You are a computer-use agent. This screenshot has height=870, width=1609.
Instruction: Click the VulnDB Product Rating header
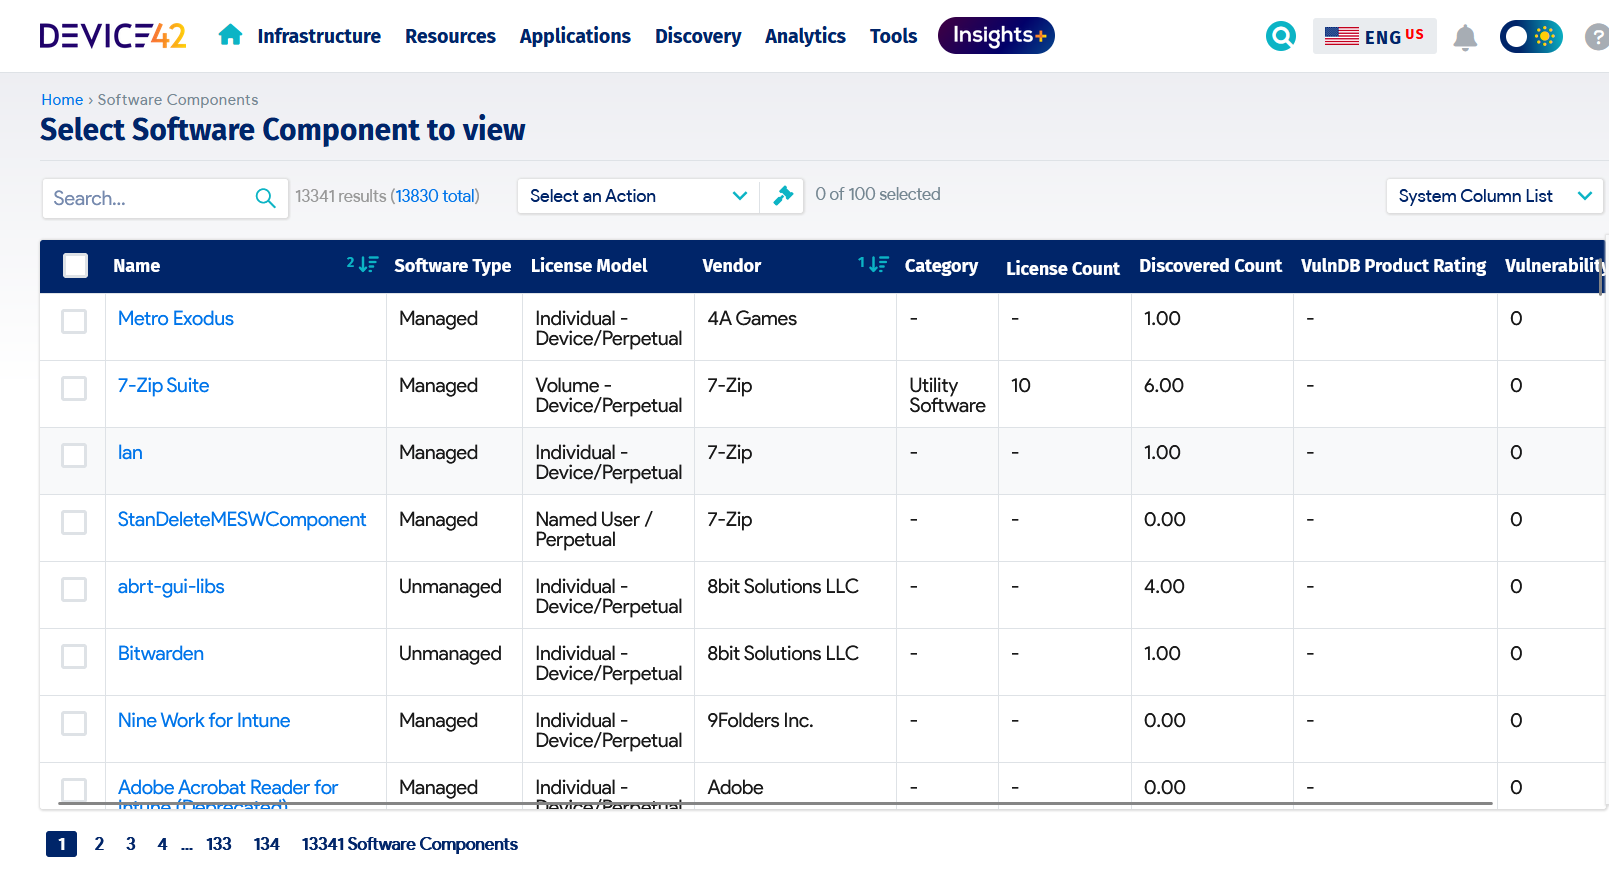1393,265
